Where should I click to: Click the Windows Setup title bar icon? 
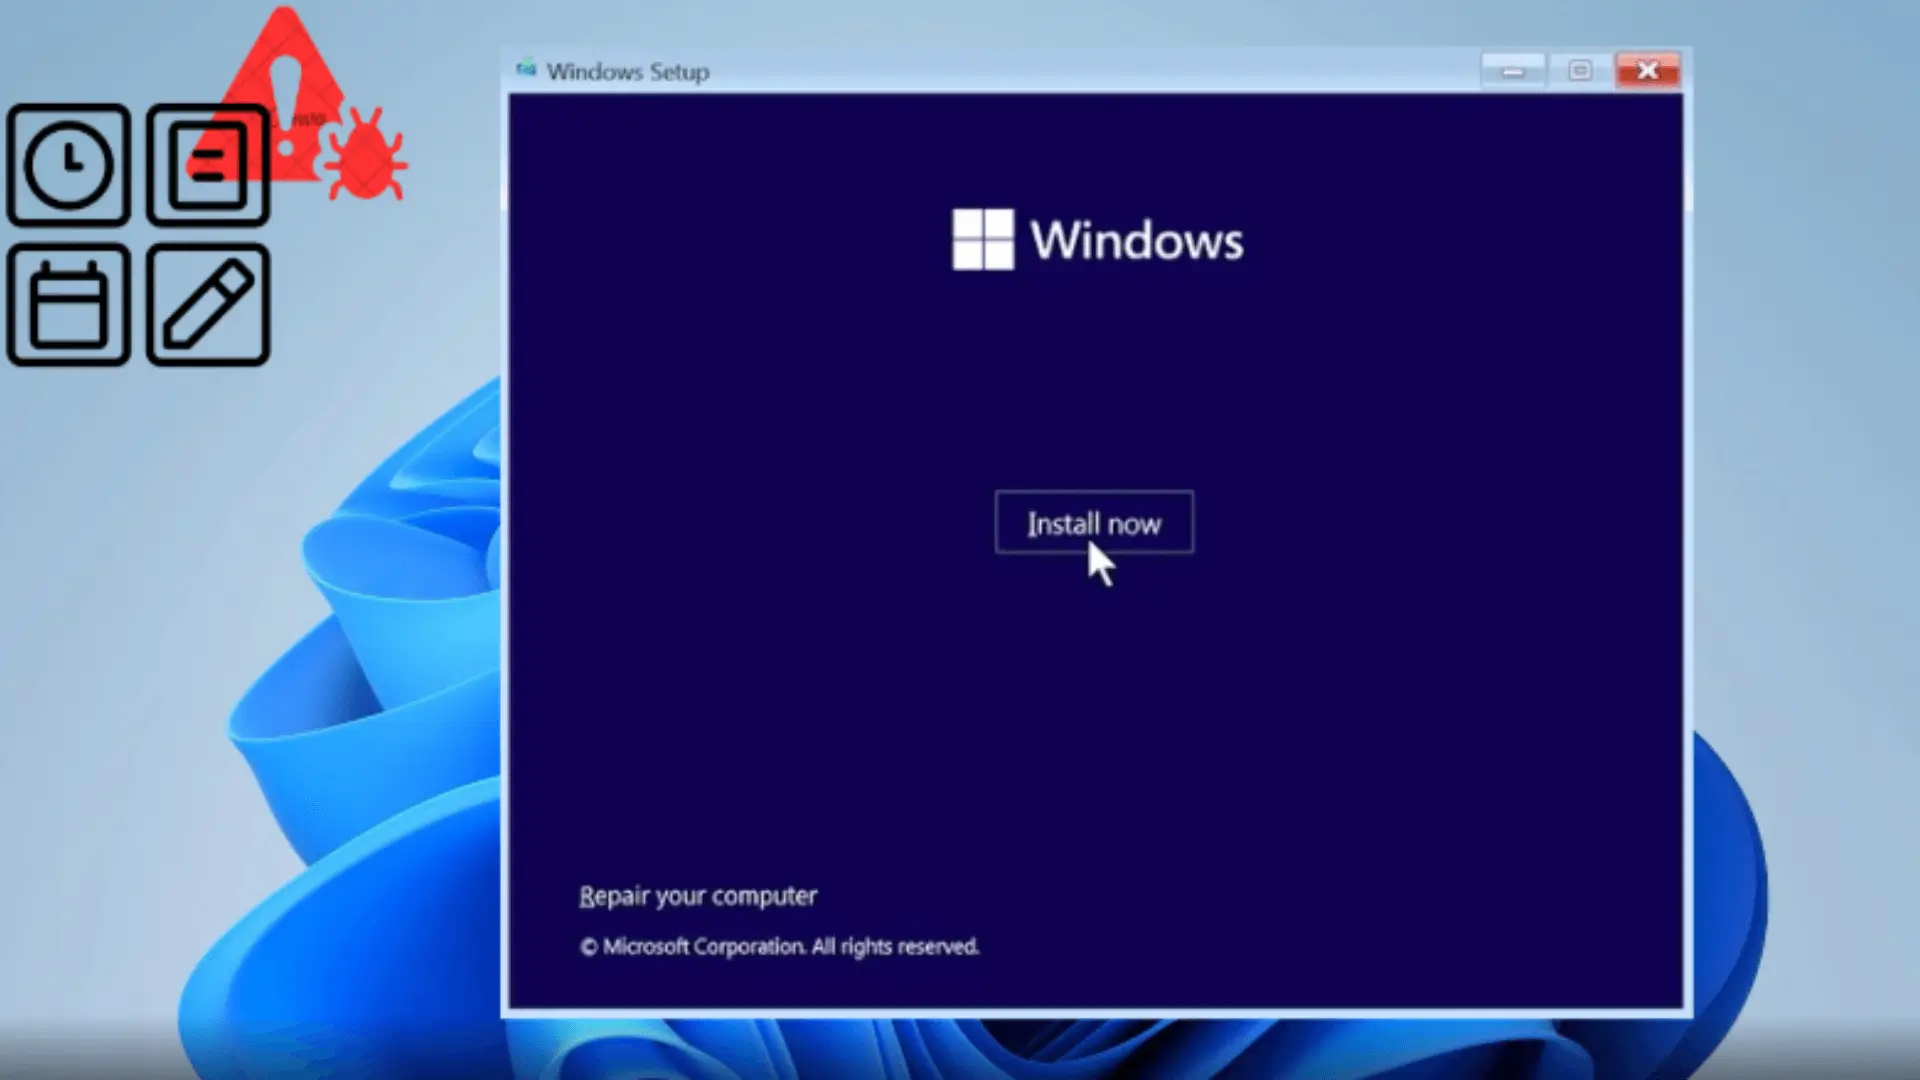point(527,70)
